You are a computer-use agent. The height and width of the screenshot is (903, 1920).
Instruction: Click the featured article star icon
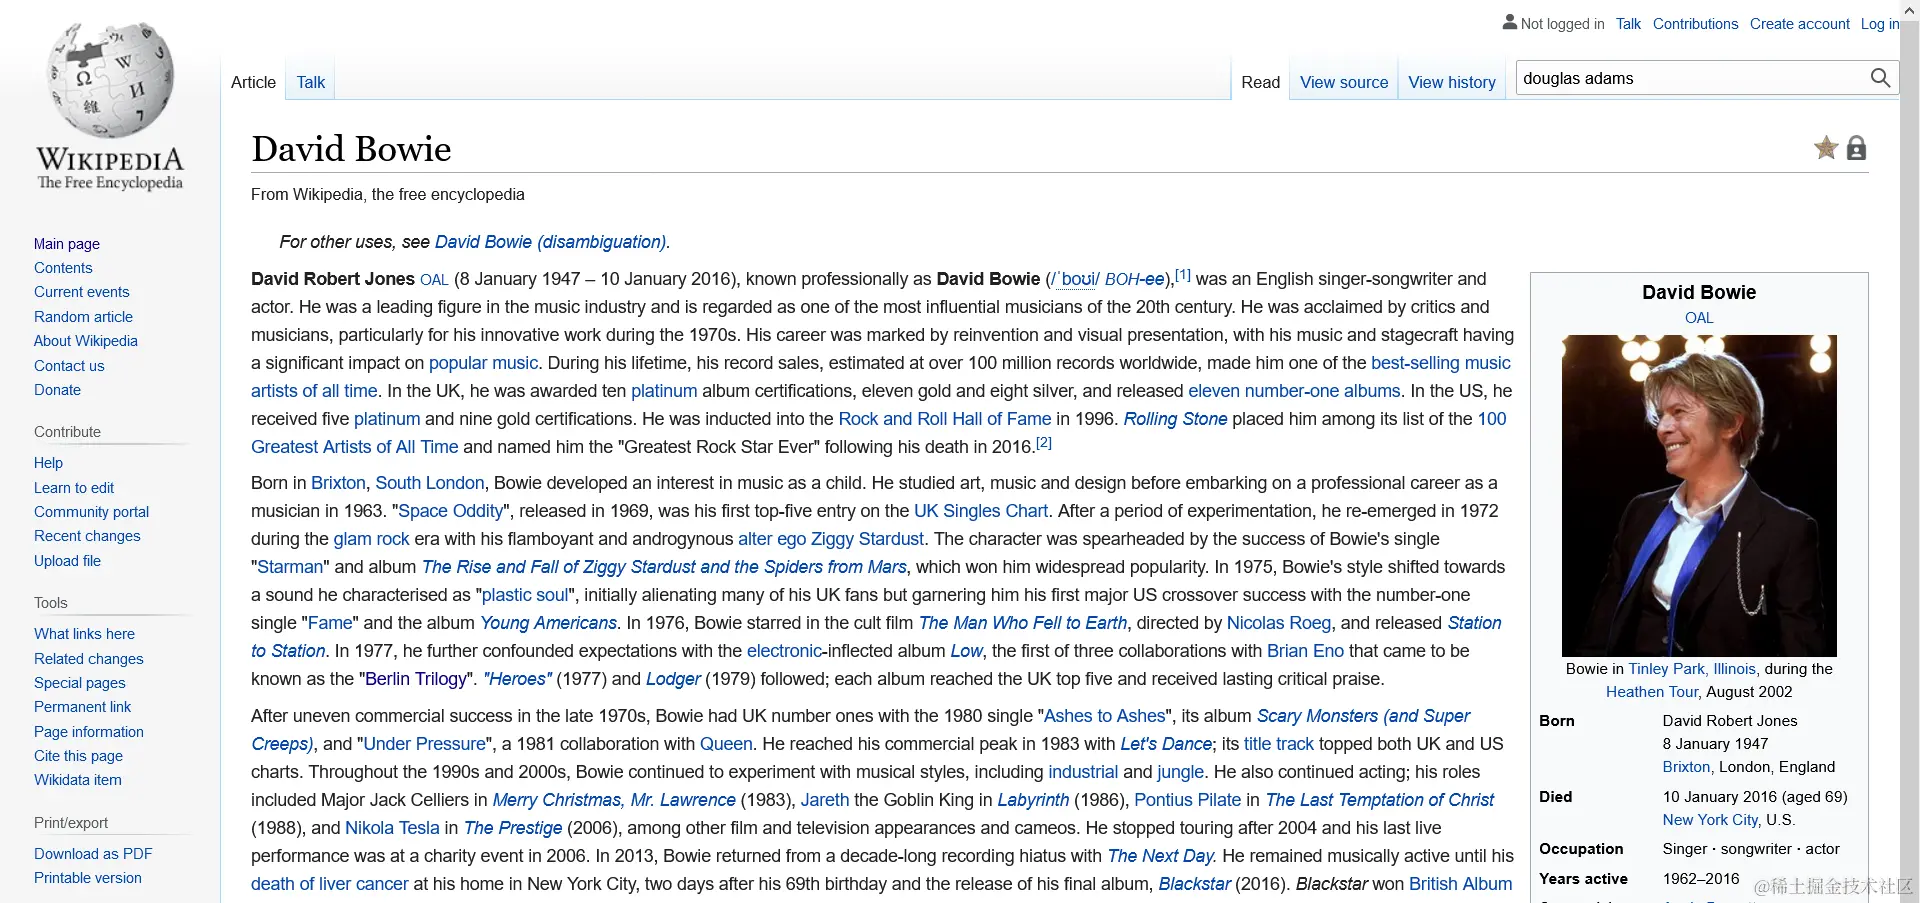[1826, 148]
